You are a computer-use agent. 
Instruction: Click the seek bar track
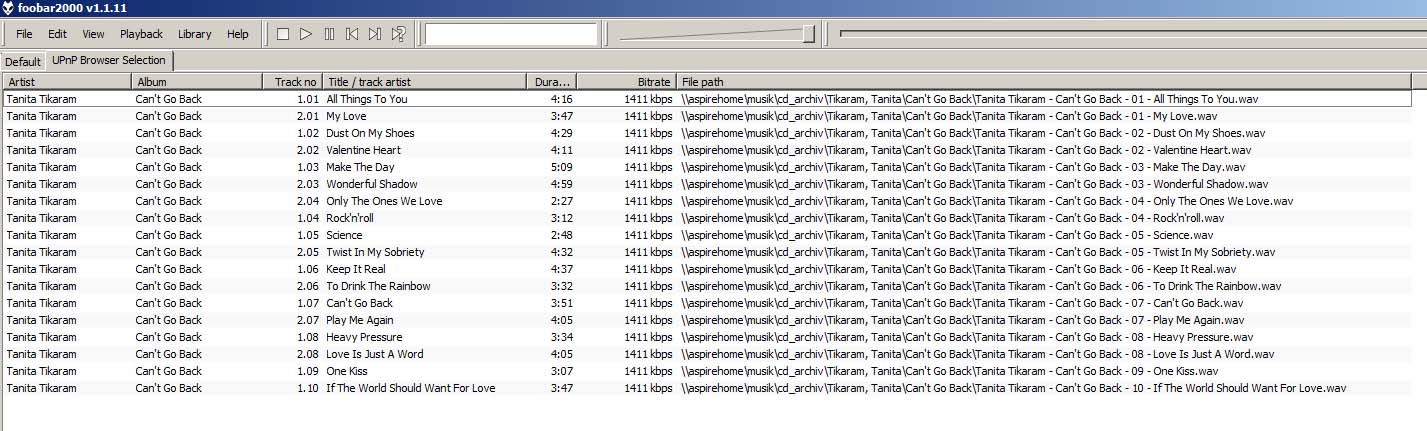point(1130,34)
